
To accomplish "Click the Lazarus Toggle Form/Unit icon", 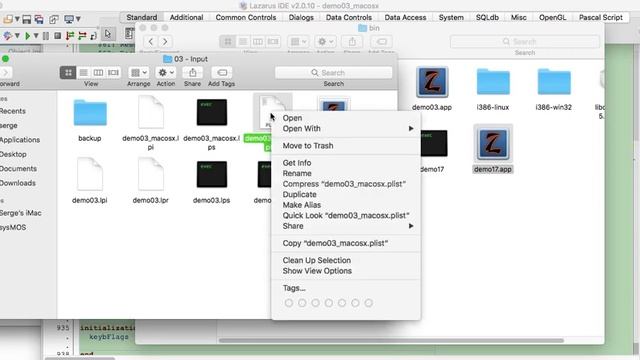I will click(x=53, y=19).
